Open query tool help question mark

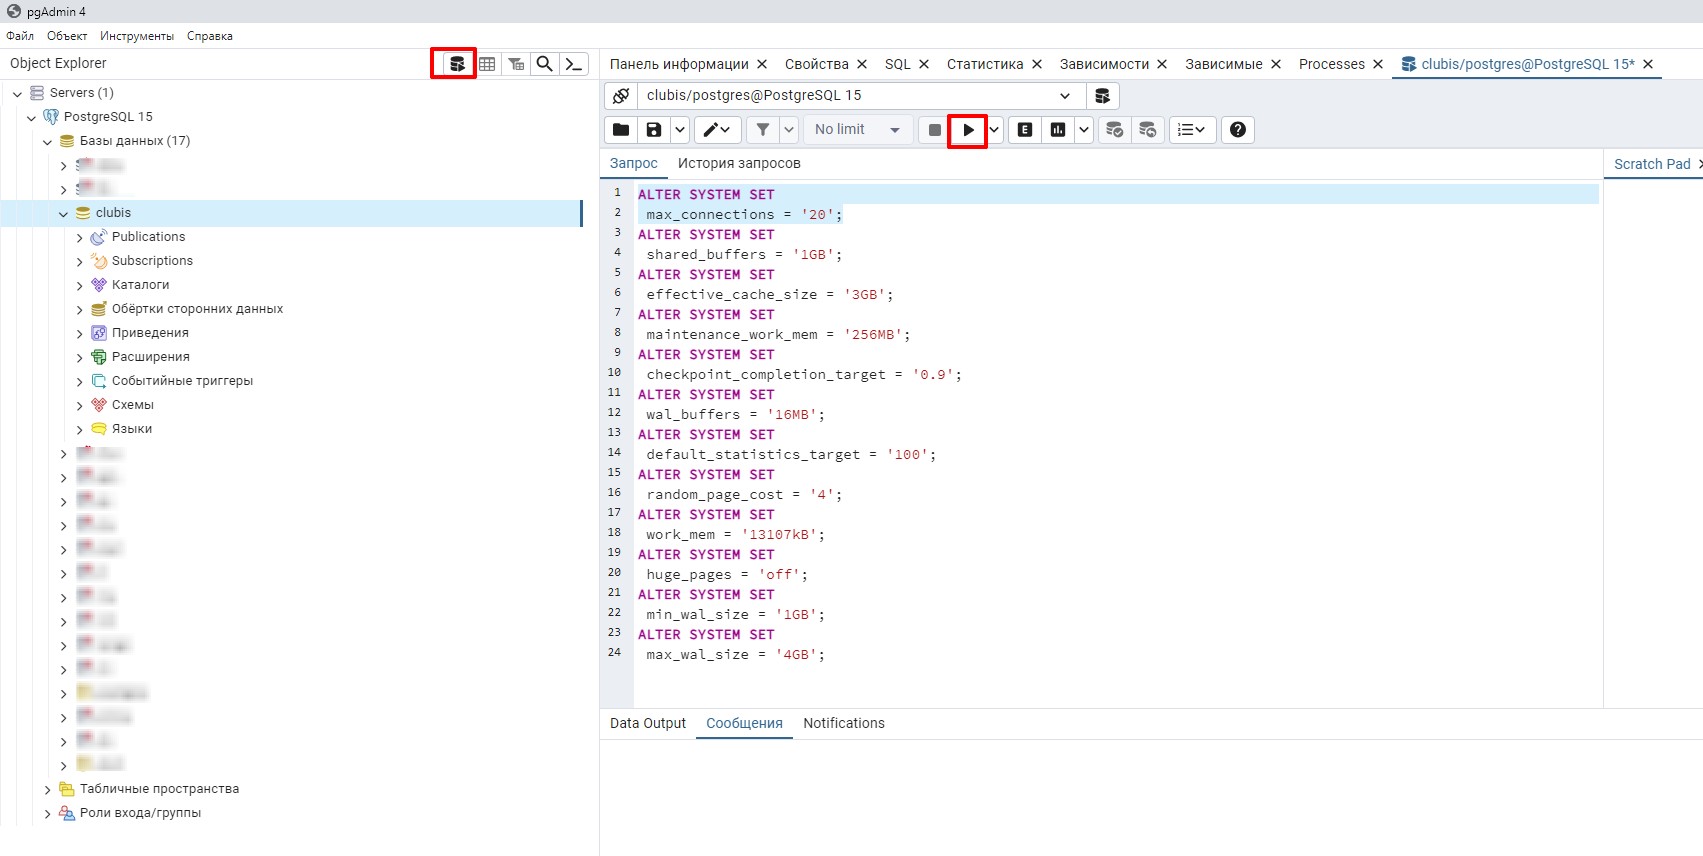(1238, 130)
